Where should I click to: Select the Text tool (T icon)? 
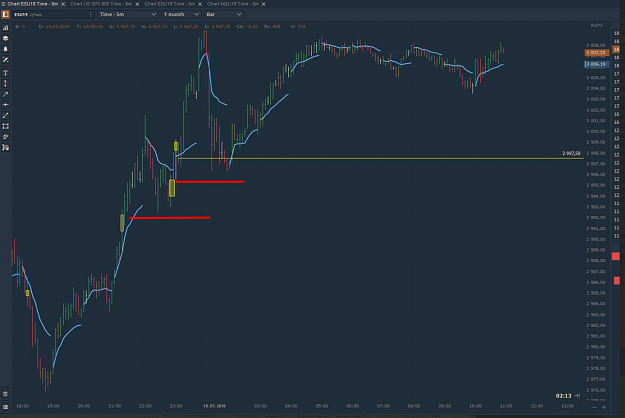(x=6, y=73)
